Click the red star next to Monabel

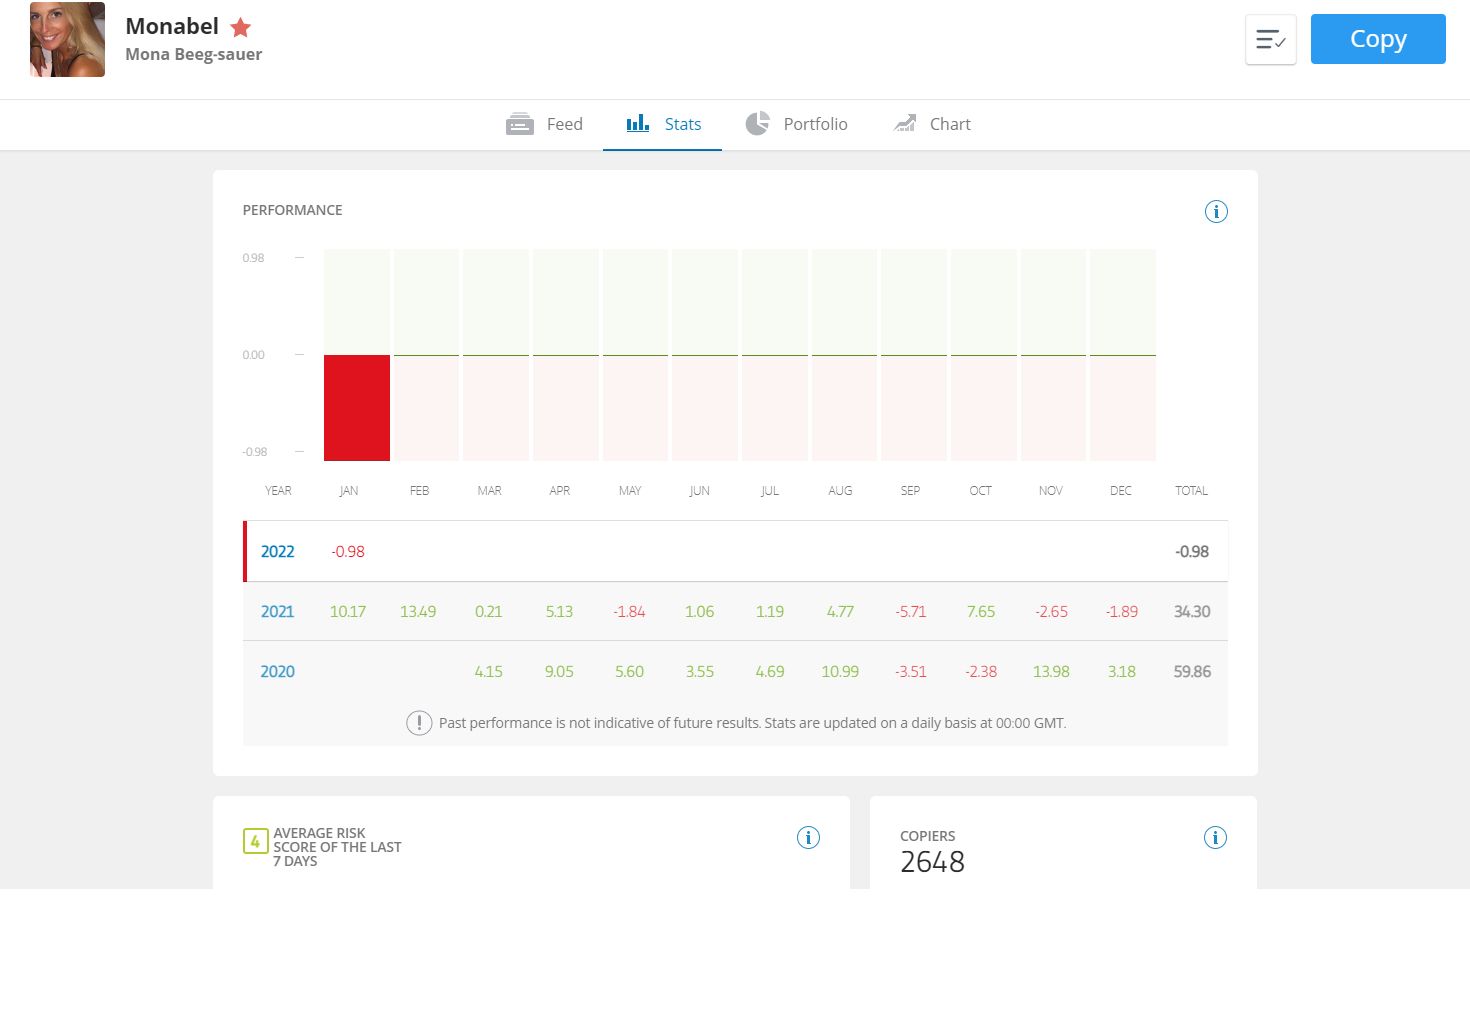click(x=240, y=27)
